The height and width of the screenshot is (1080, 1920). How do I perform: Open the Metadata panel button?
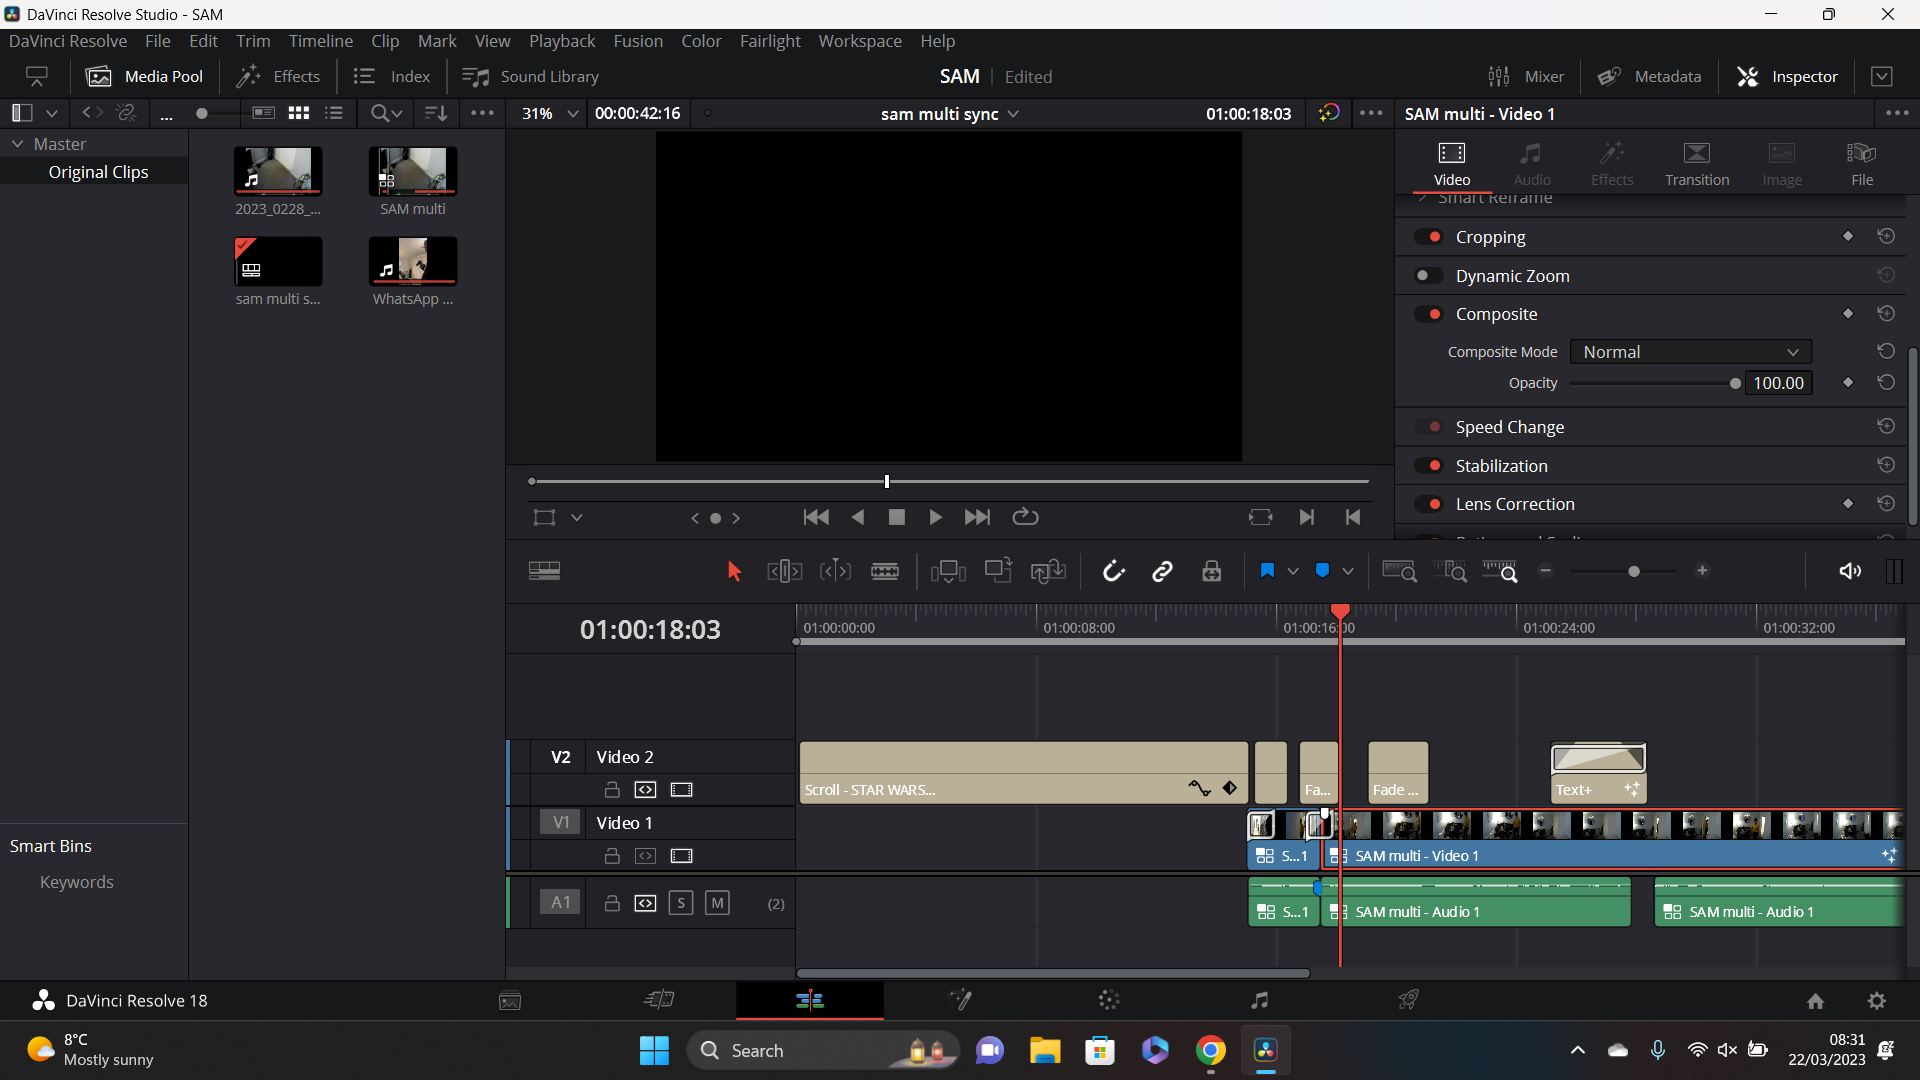click(x=1649, y=77)
